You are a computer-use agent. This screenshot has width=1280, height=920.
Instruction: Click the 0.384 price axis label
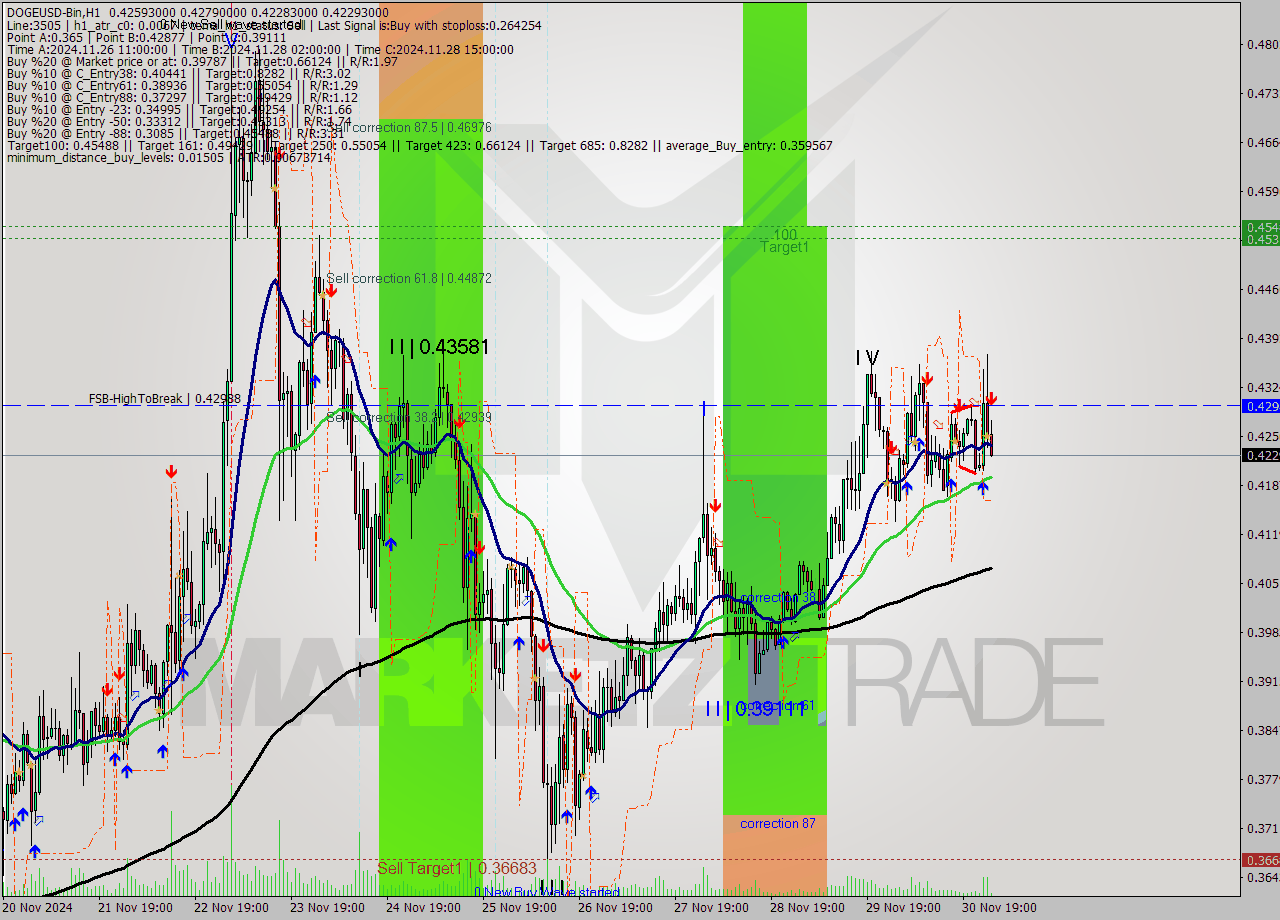point(1261,730)
